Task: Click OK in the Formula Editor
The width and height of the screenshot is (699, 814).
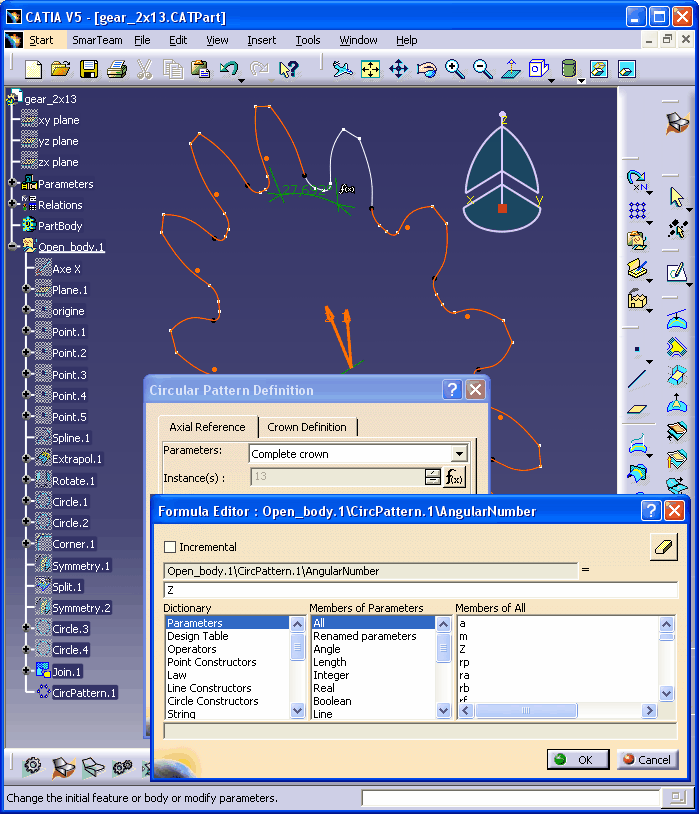Action: pos(578,759)
